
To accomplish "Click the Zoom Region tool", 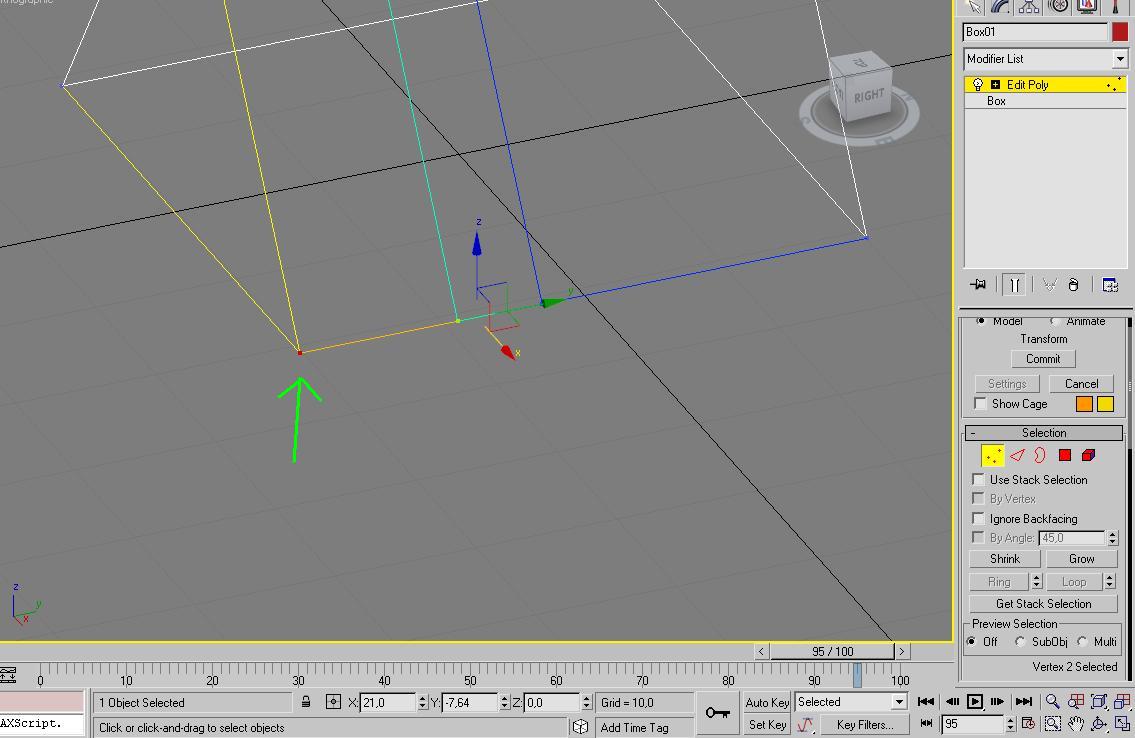I will pyautogui.click(x=1052, y=724).
